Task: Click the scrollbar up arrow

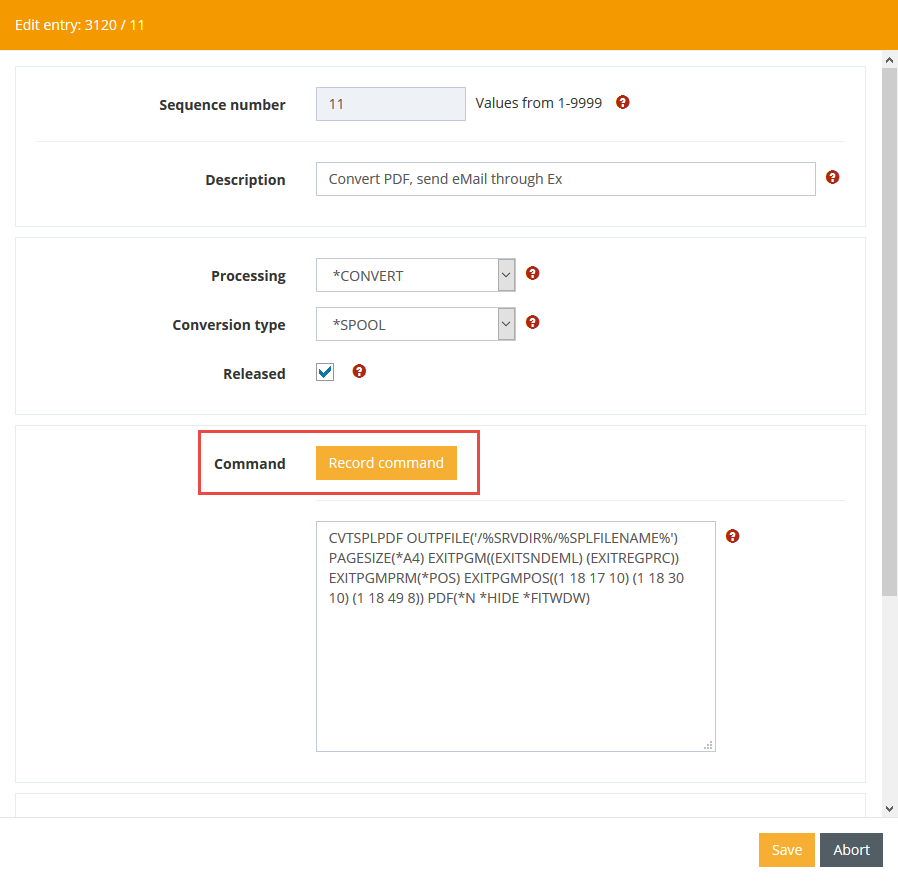Action: [x=889, y=61]
